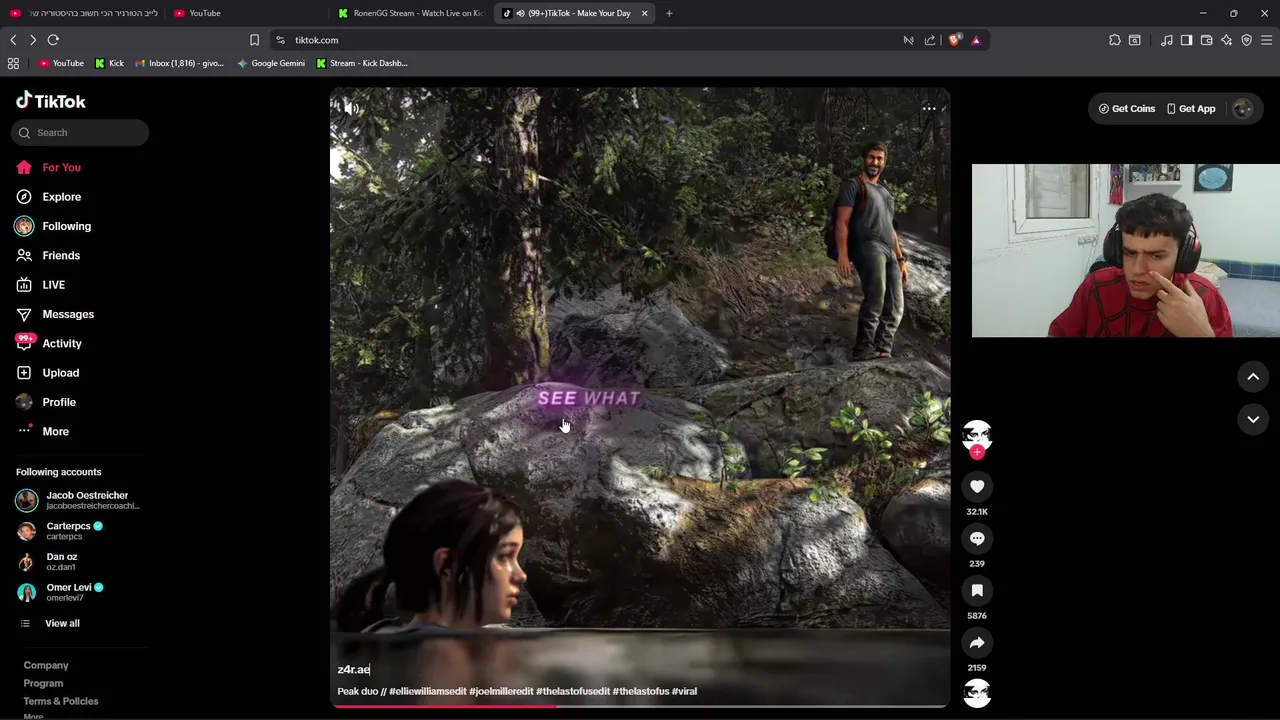
Task: Go to the next video with the down chevron
Action: tap(1253, 419)
